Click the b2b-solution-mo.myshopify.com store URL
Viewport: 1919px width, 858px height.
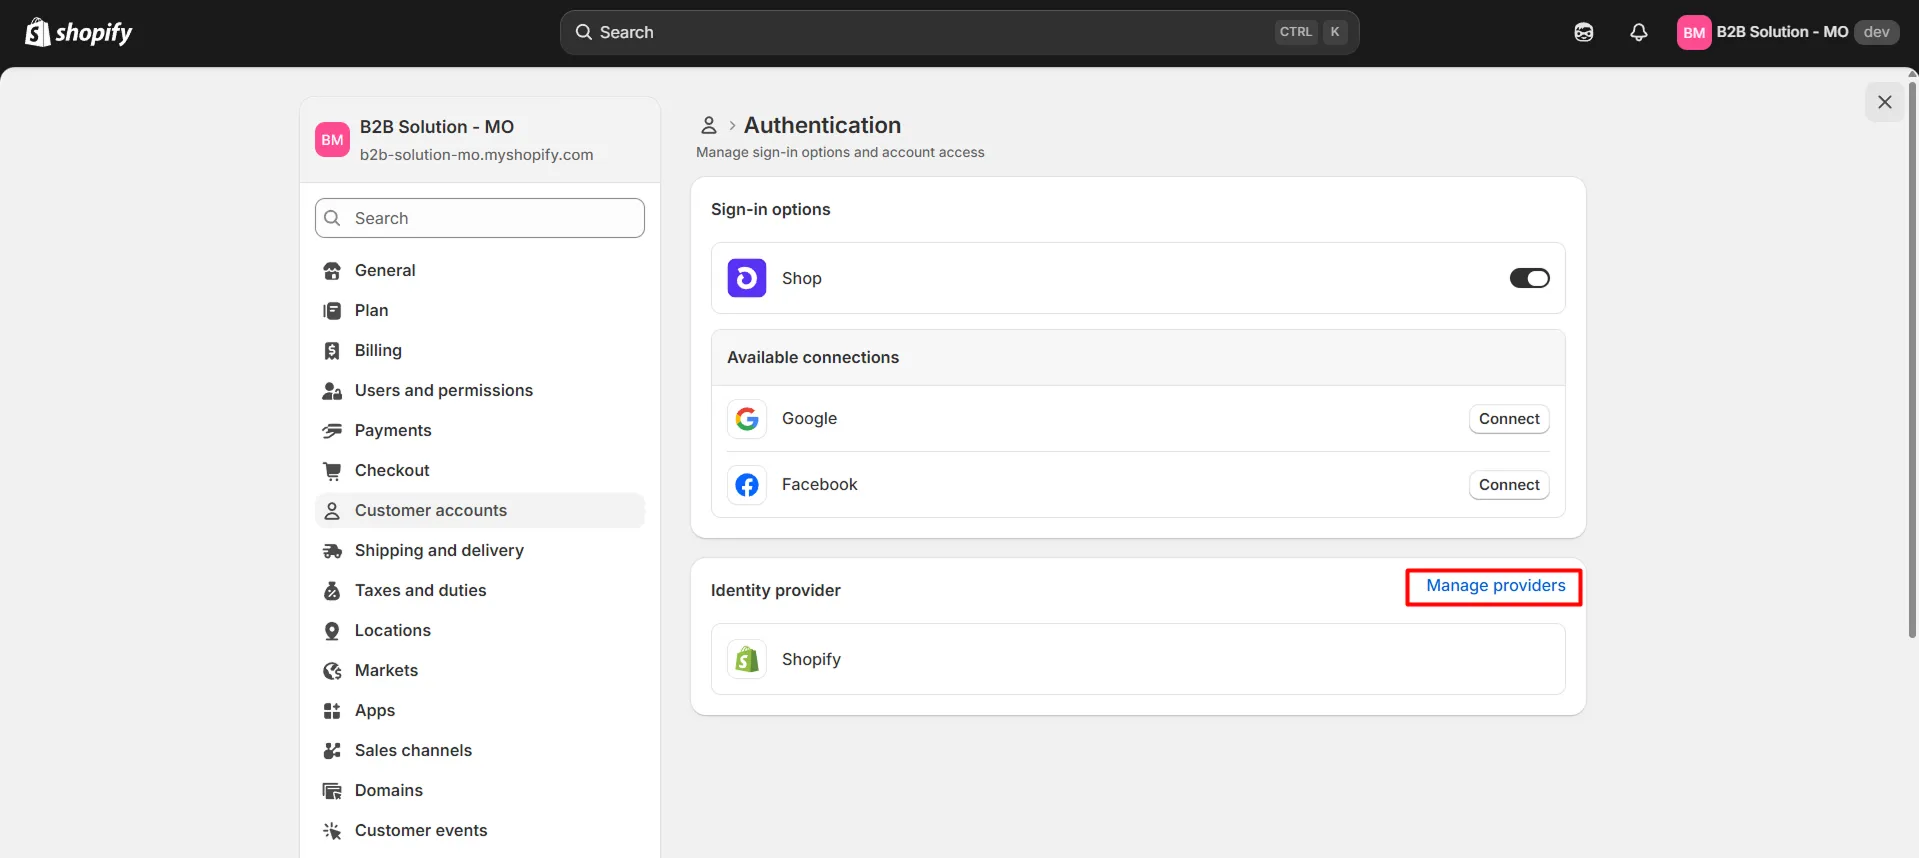tap(476, 155)
